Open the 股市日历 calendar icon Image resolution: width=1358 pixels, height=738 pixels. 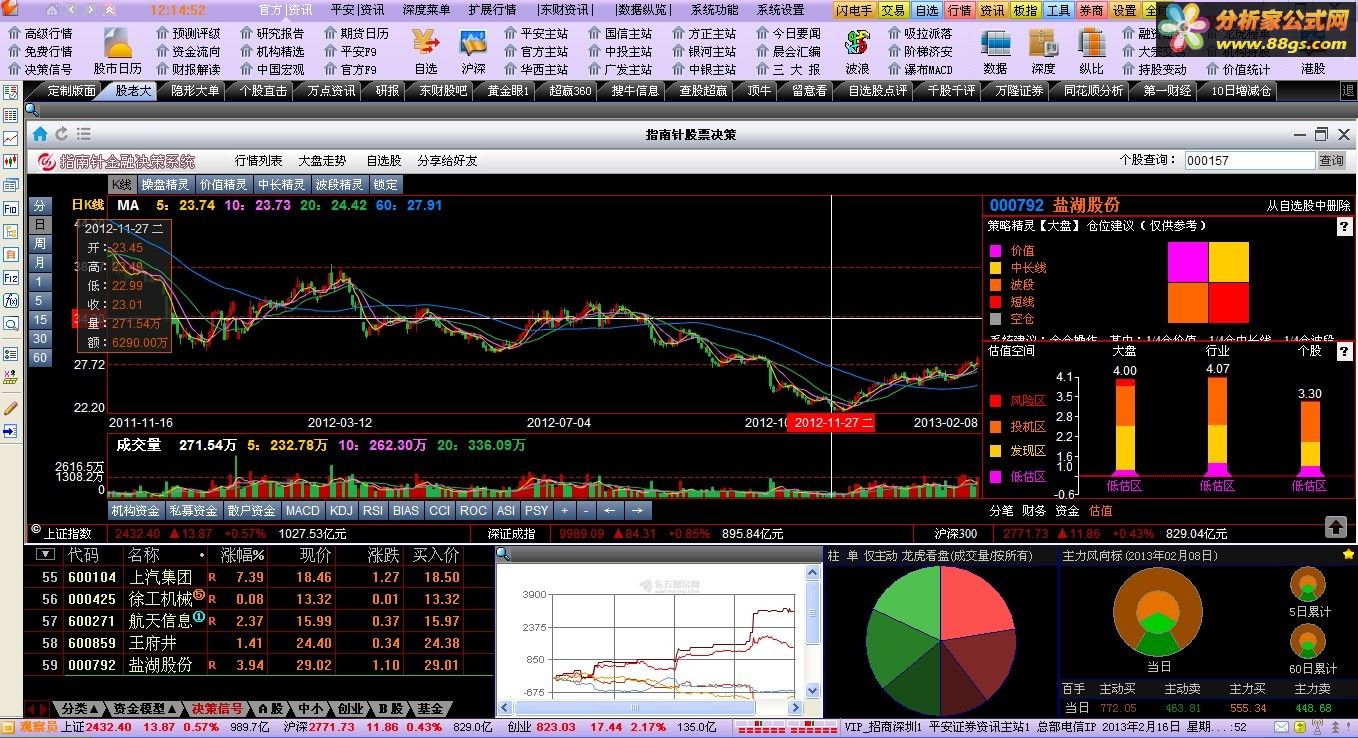click(x=117, y=43)
